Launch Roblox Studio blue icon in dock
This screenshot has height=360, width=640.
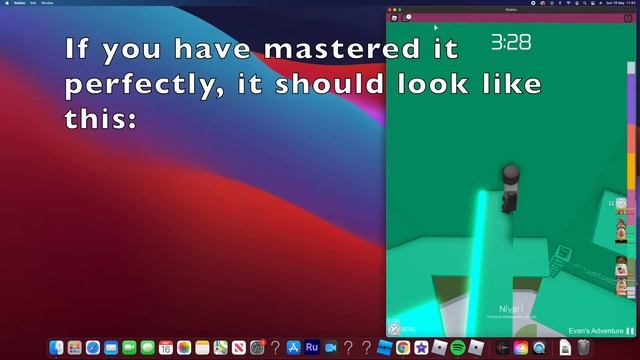(384, 348)
